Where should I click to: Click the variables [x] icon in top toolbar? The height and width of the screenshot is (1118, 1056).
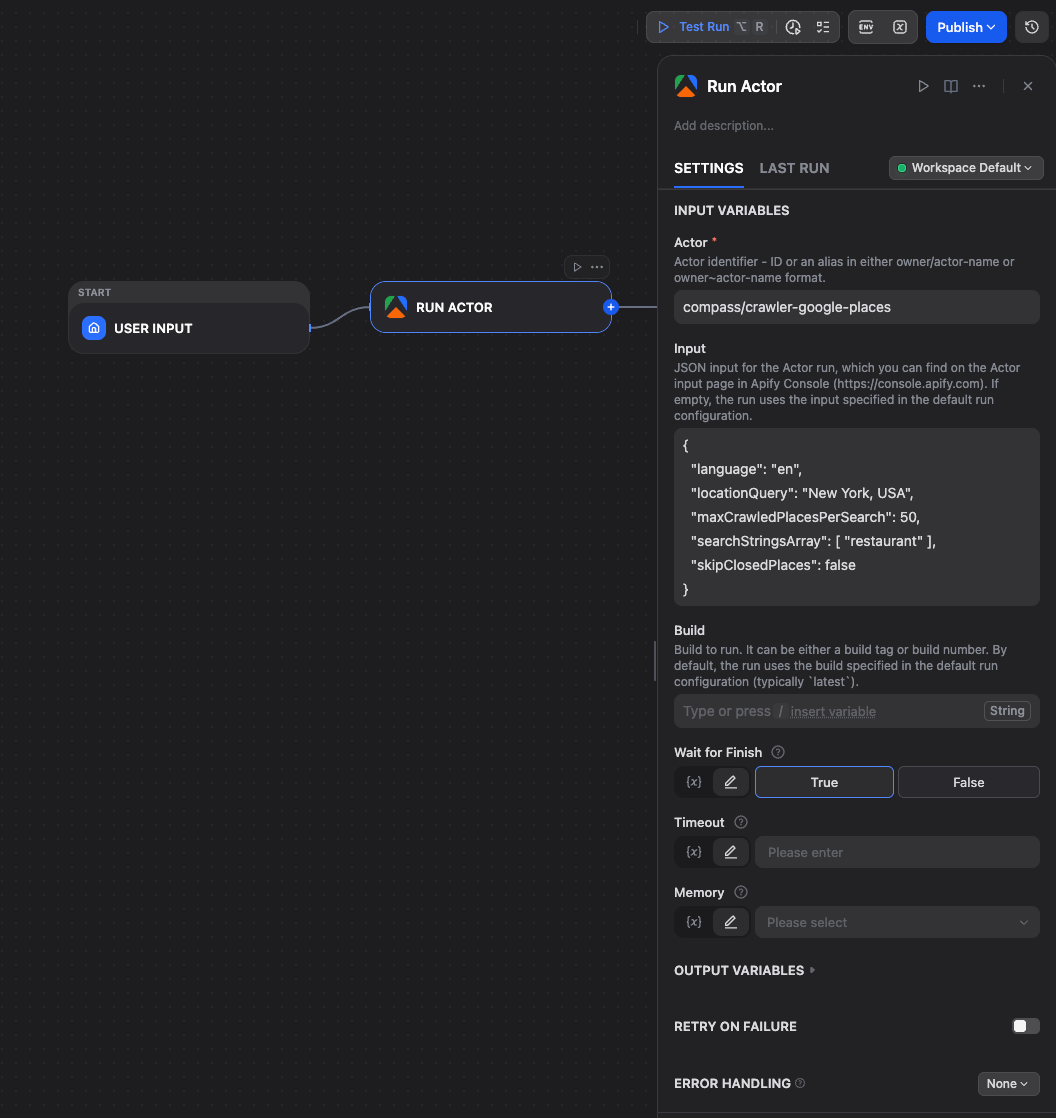(x=898, y=27)
